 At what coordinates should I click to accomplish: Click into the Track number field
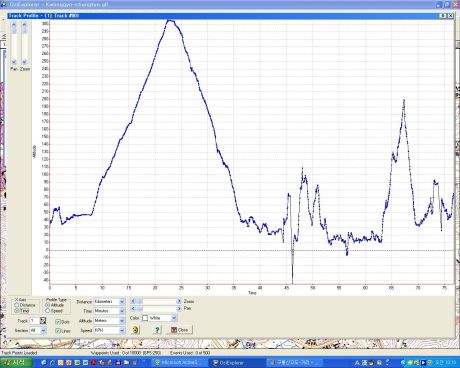pos(34,321)
